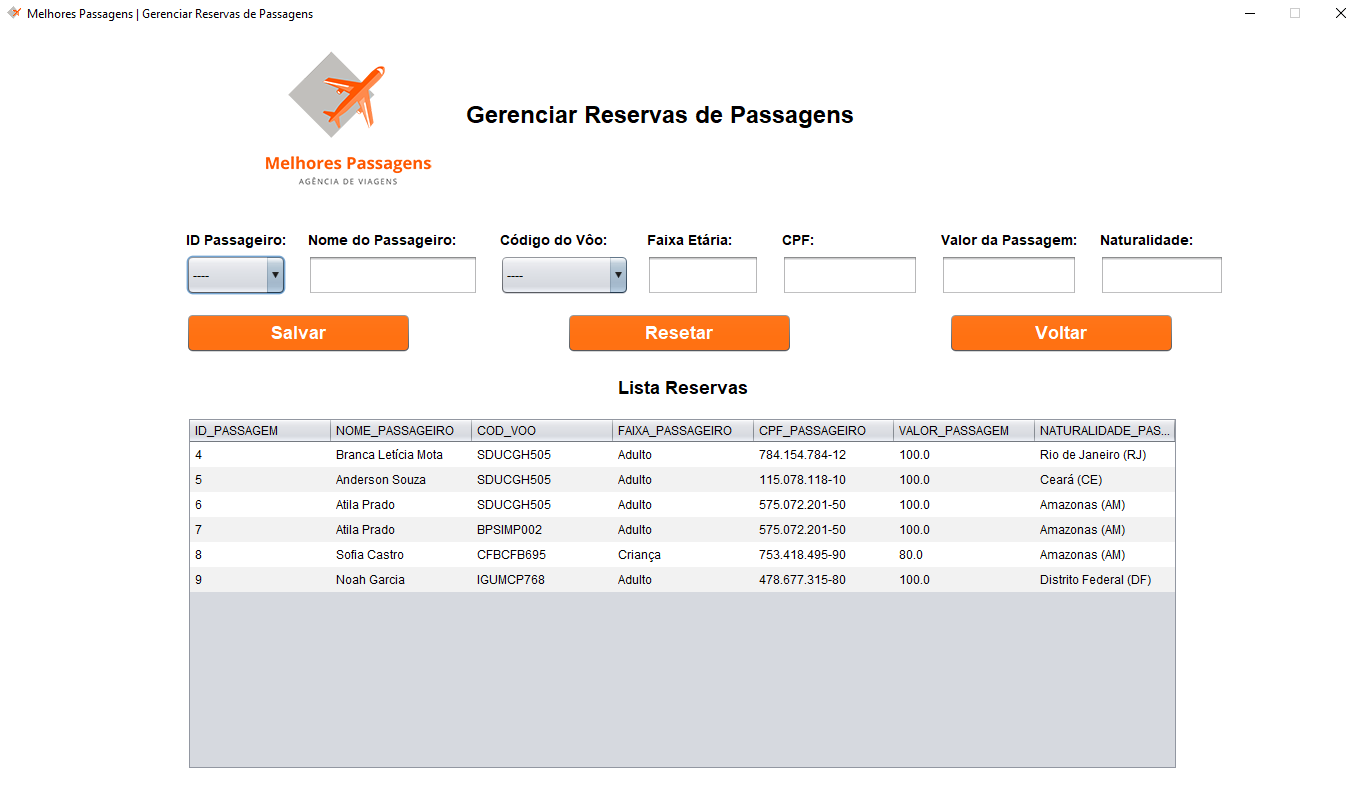Click the NATURALIDADE_PAS... column header
This screenshot has width=1362, height=797.
(1105, 431)
